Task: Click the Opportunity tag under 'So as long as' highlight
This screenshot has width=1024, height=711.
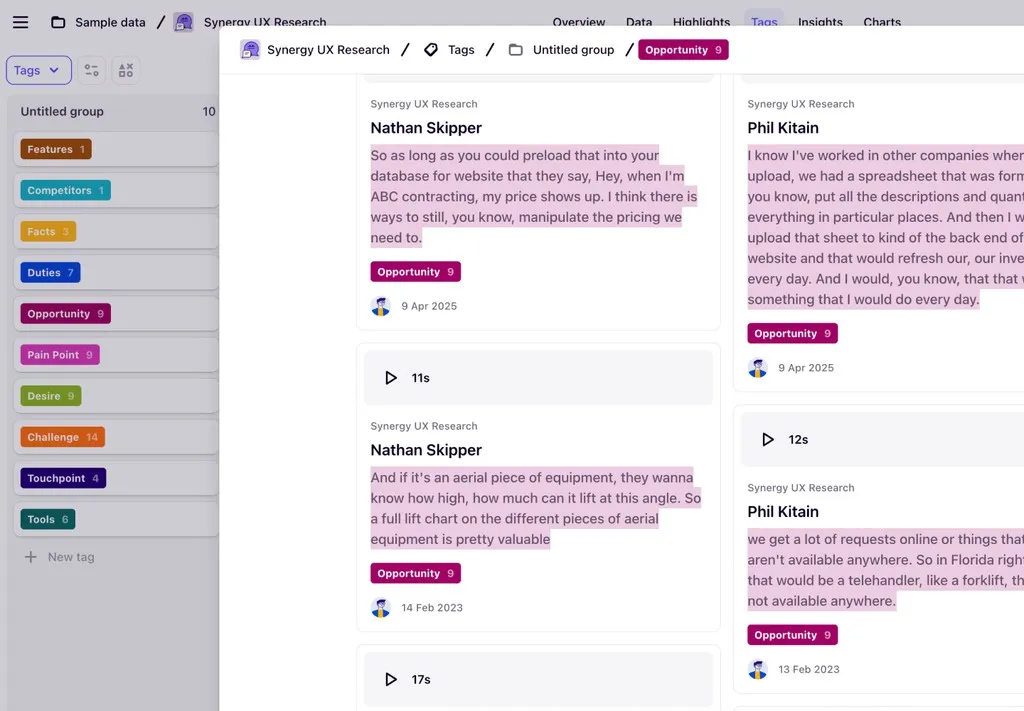Action: tap(415, 272)
